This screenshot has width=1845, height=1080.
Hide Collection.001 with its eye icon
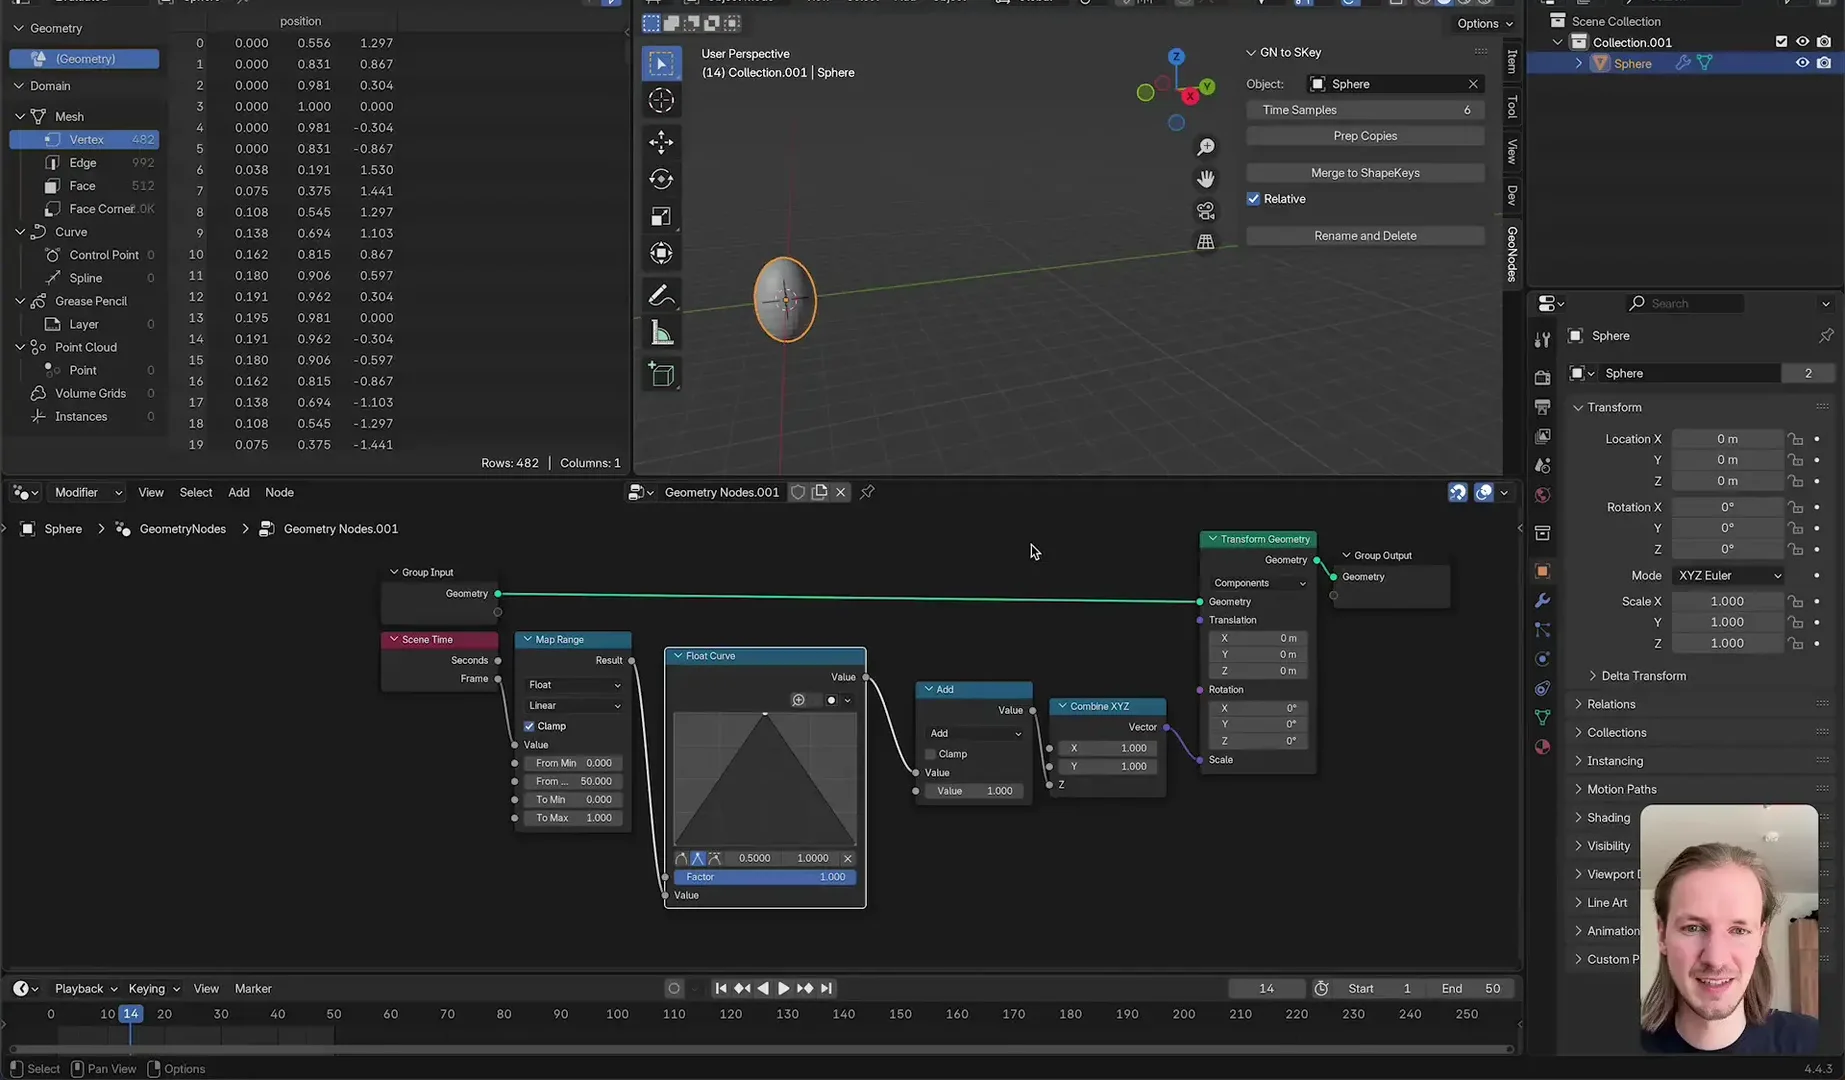tap(1802, 42)
